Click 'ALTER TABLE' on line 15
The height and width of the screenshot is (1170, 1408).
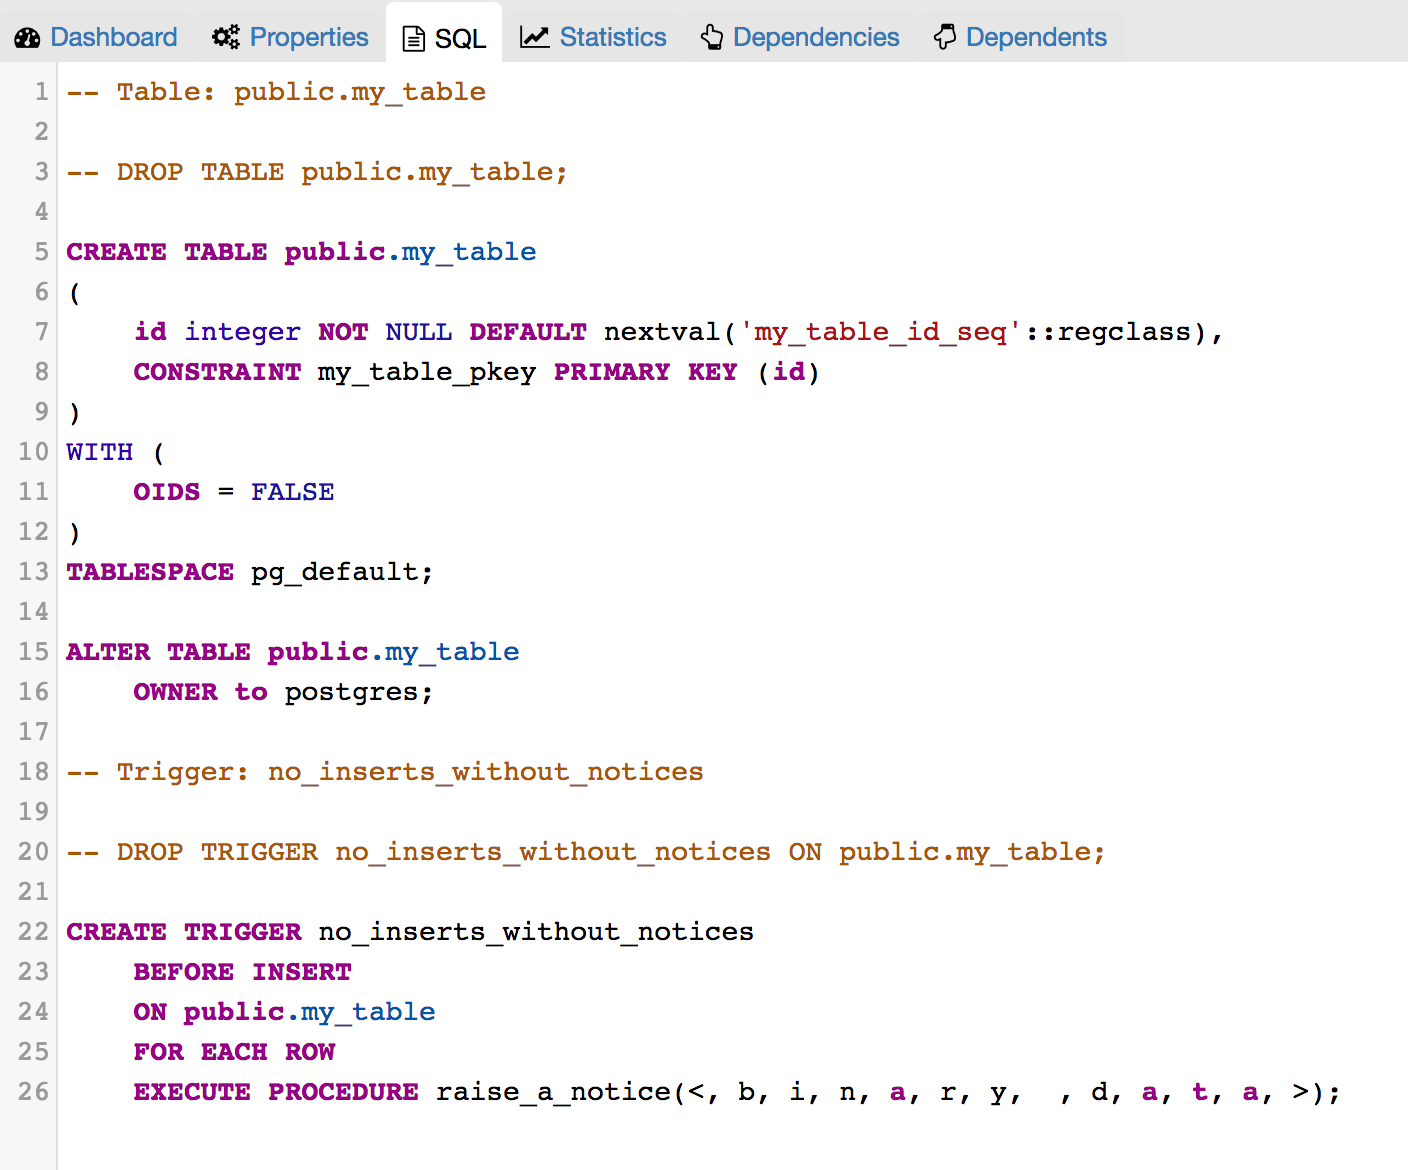click(159, 652)
